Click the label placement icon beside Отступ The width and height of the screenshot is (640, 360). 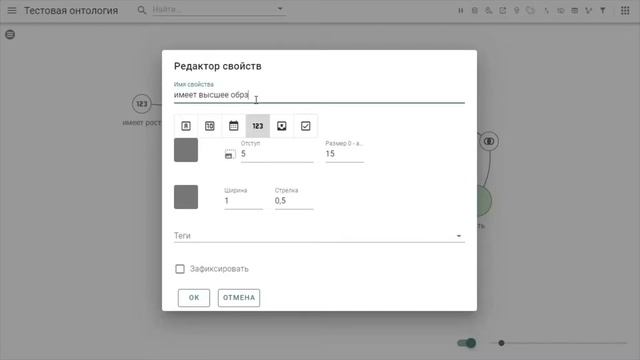click(x=230, y=154)
